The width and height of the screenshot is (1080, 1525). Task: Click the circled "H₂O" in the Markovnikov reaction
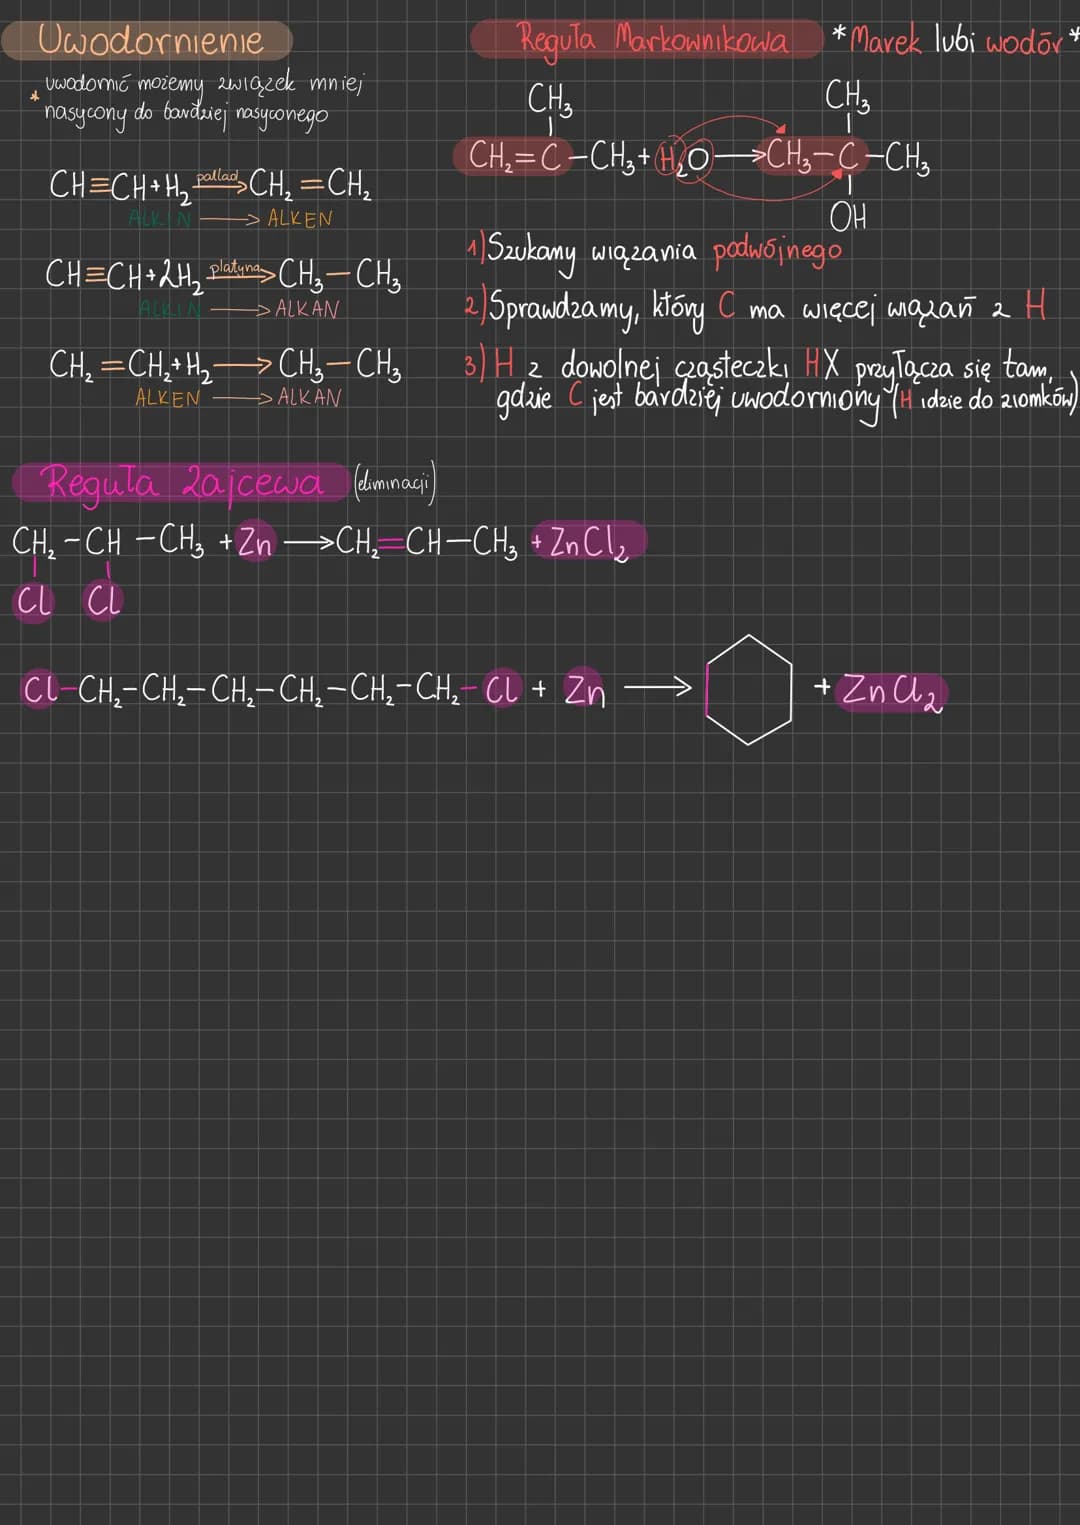pyautogui.click(x=685, y=158)
